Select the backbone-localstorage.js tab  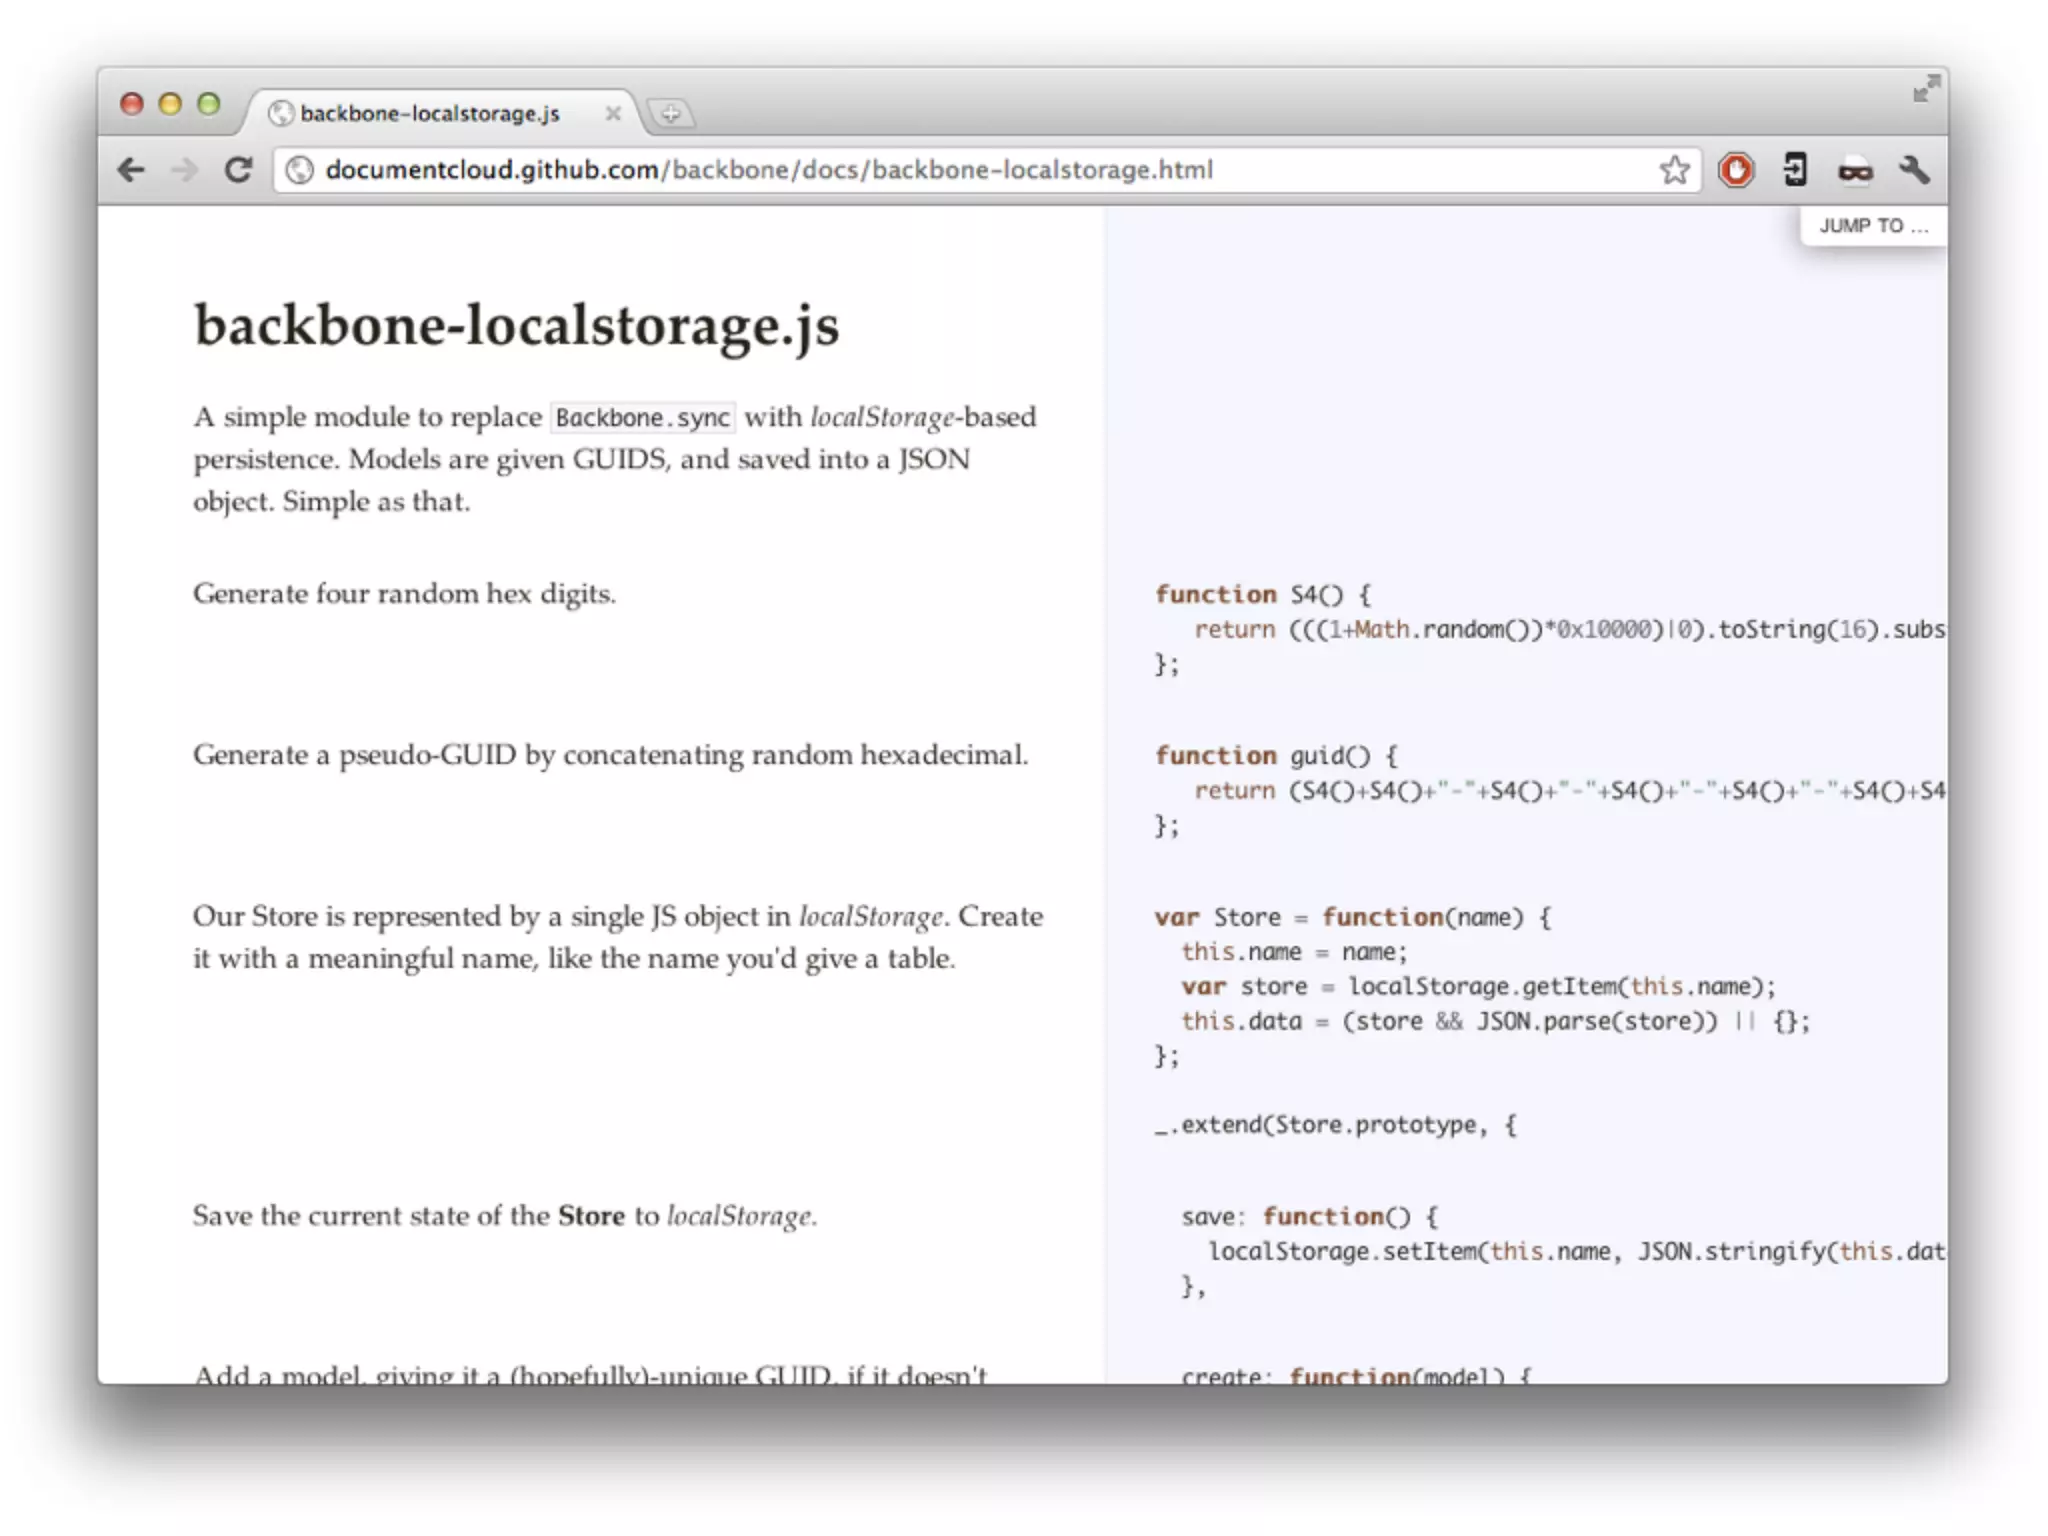[x=430, y=113]
